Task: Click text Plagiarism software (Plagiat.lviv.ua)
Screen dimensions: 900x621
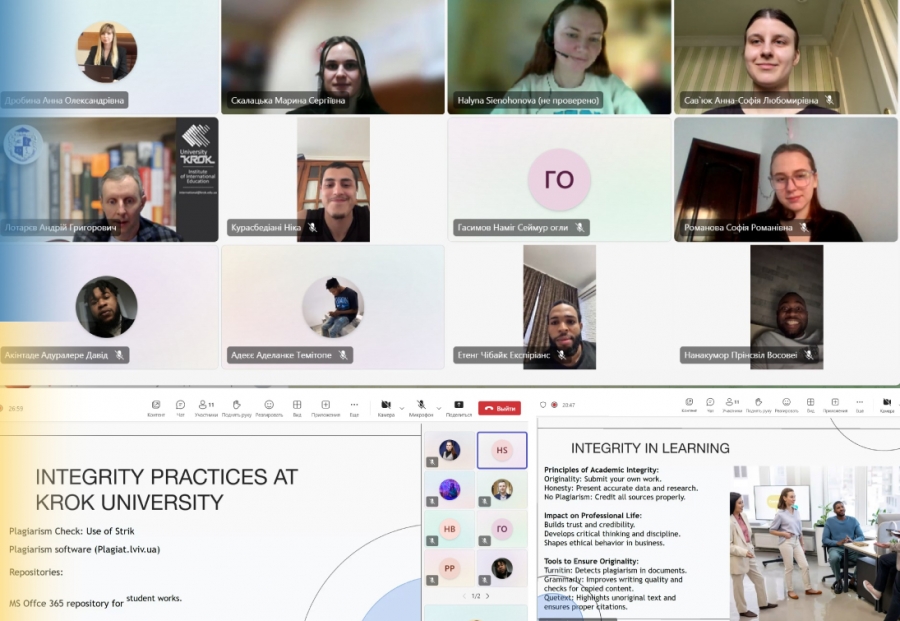Action: point(84,549)
